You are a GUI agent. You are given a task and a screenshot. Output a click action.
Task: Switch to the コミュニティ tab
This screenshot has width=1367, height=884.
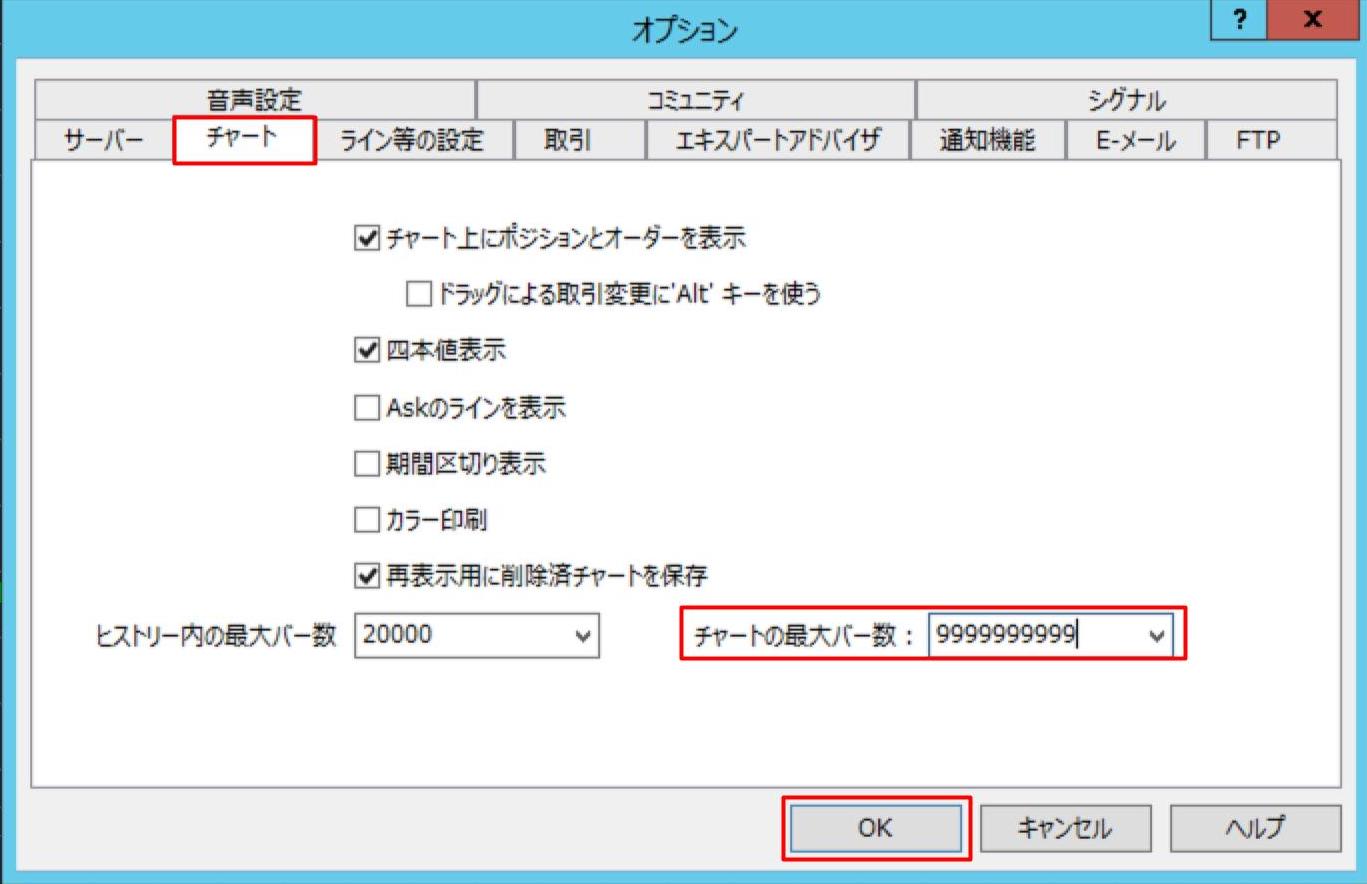pos(695,98)
